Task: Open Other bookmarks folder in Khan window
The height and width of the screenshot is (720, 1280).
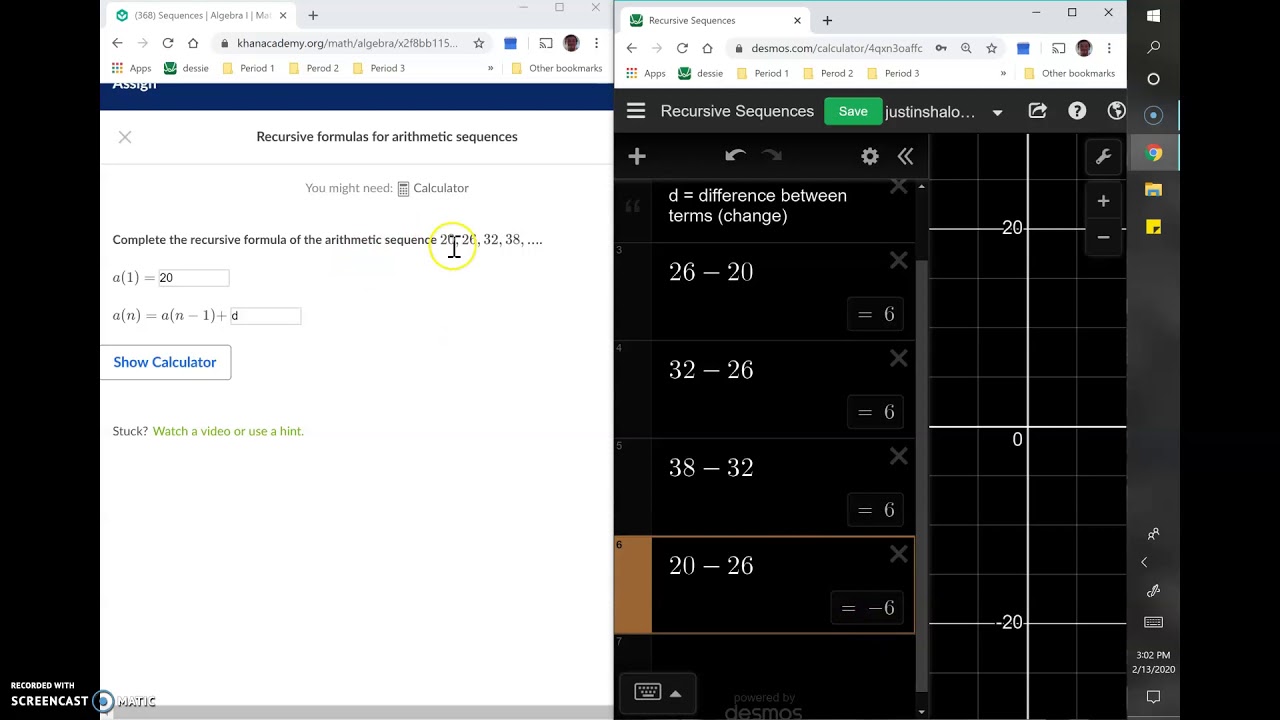Action: coord(557,68)
